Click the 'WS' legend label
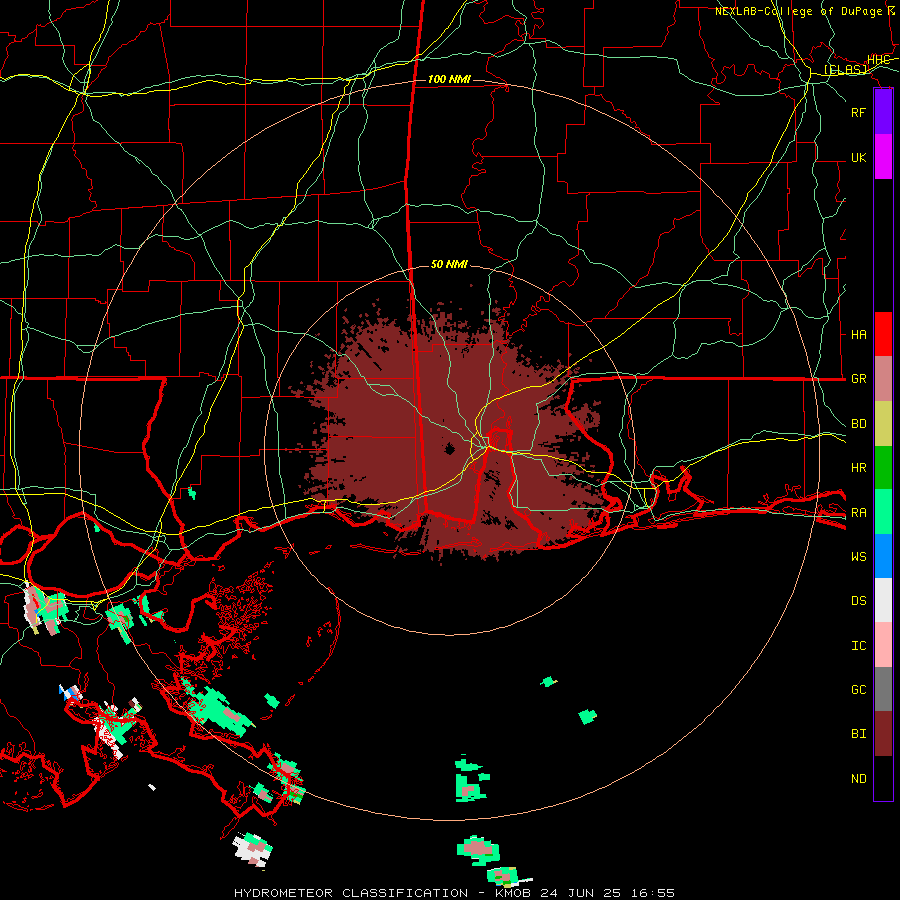This screenshot has width=900, height=900. point(859,557)
